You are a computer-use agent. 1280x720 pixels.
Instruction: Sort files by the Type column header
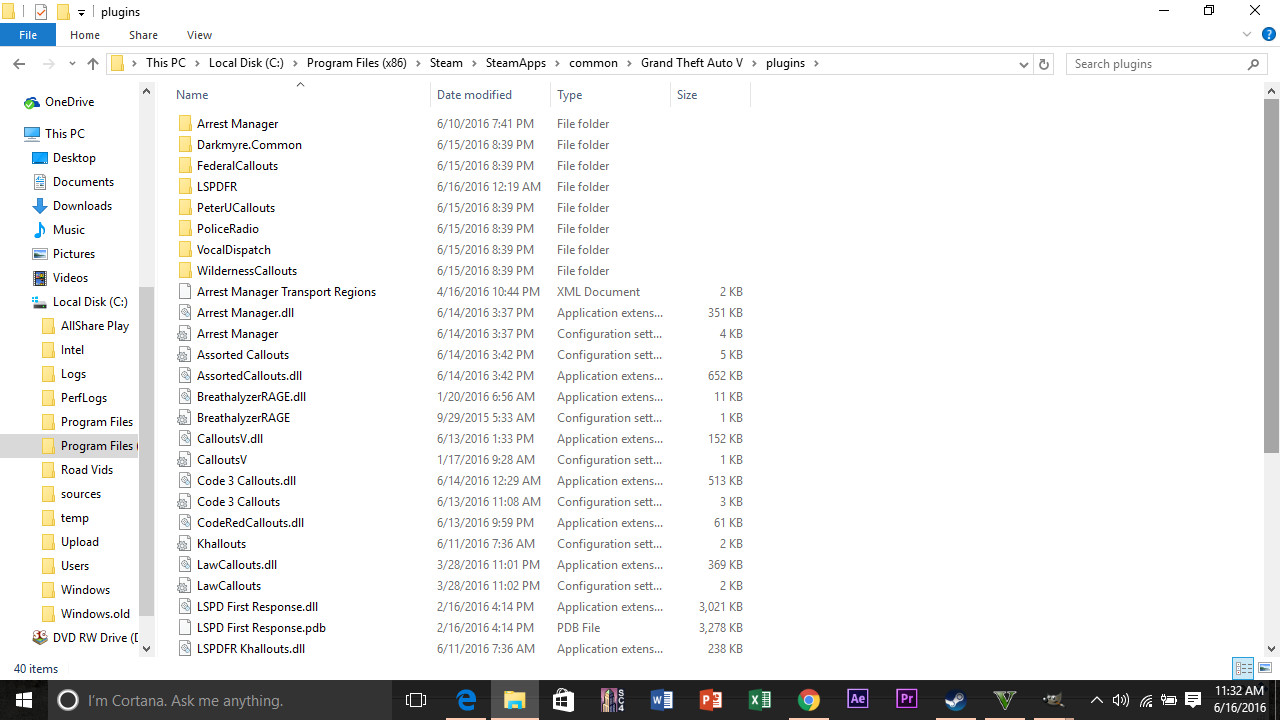610,95
